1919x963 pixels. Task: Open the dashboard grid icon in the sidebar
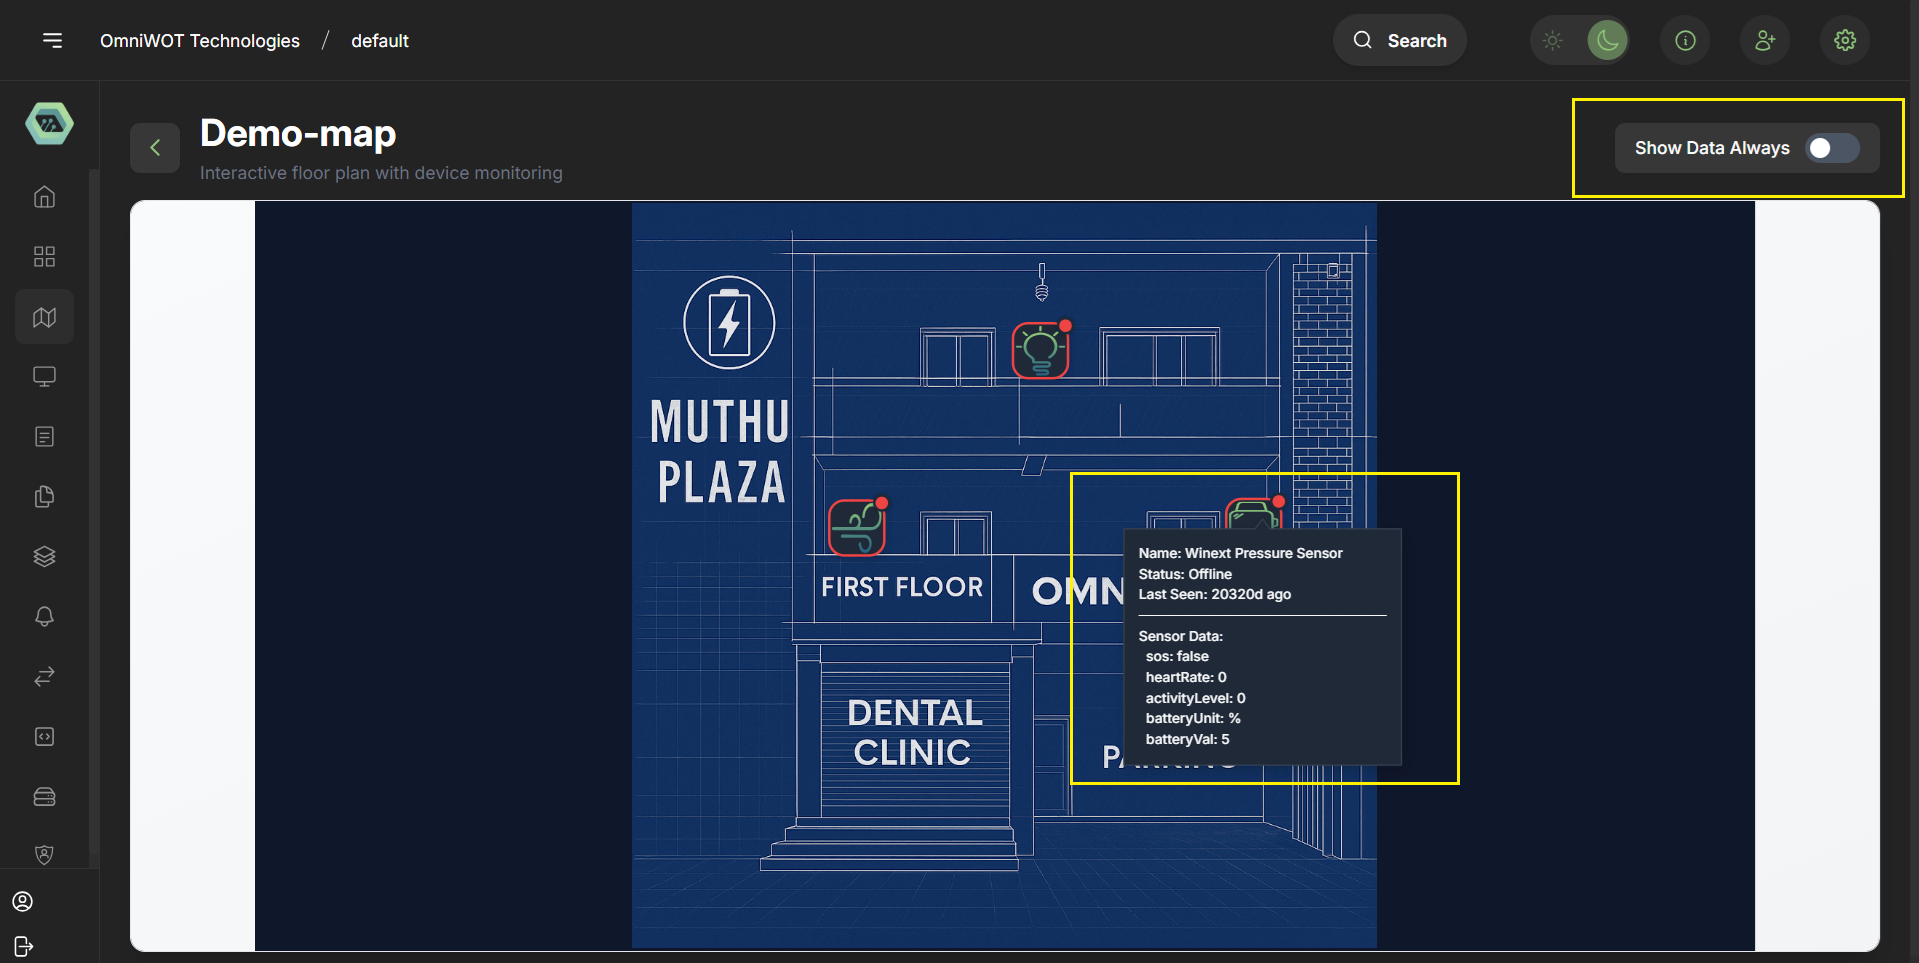pos(44,257)
